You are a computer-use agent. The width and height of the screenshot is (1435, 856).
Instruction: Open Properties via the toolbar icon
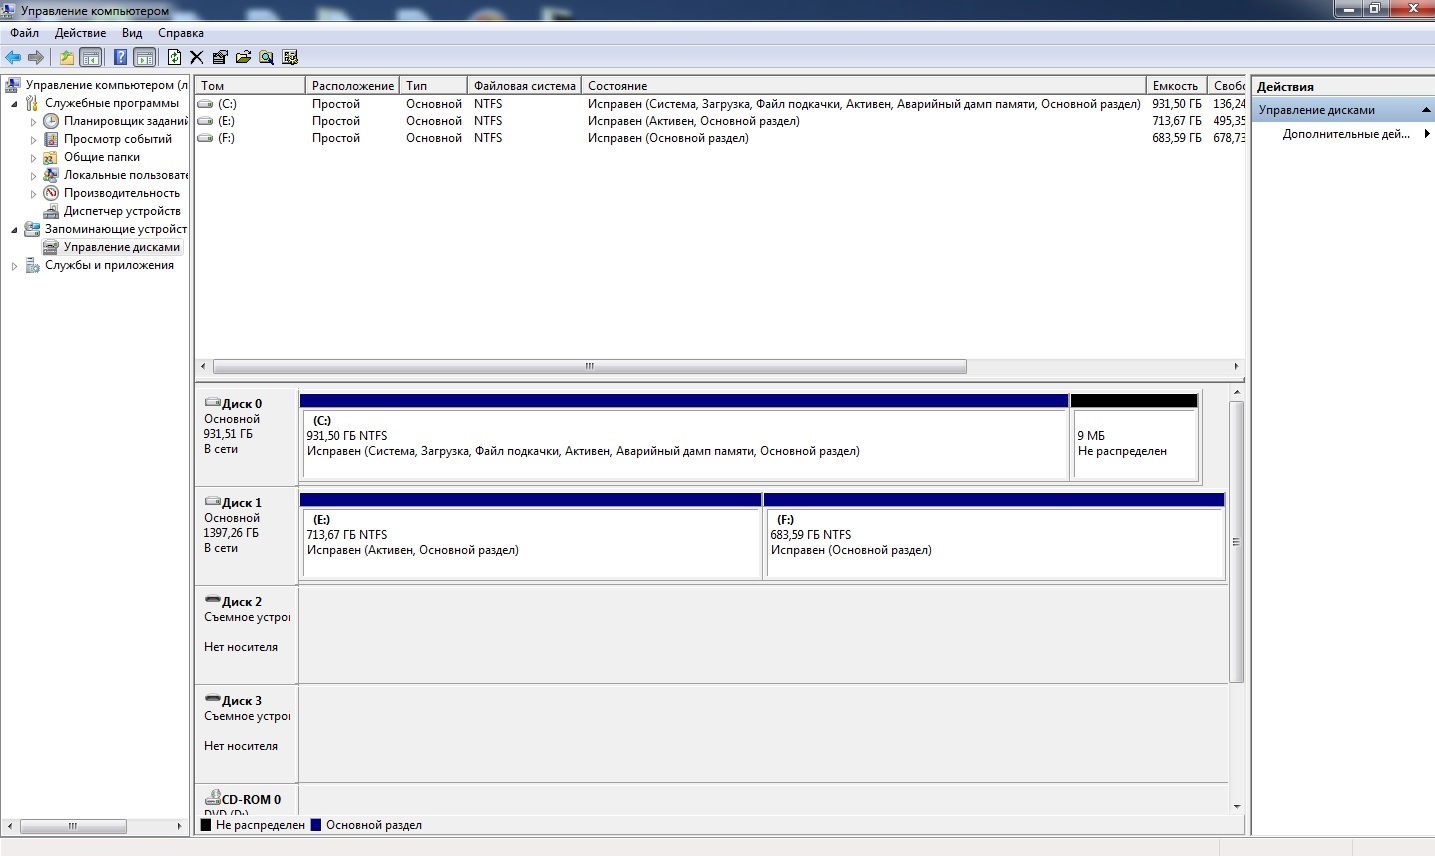point(220,57)
